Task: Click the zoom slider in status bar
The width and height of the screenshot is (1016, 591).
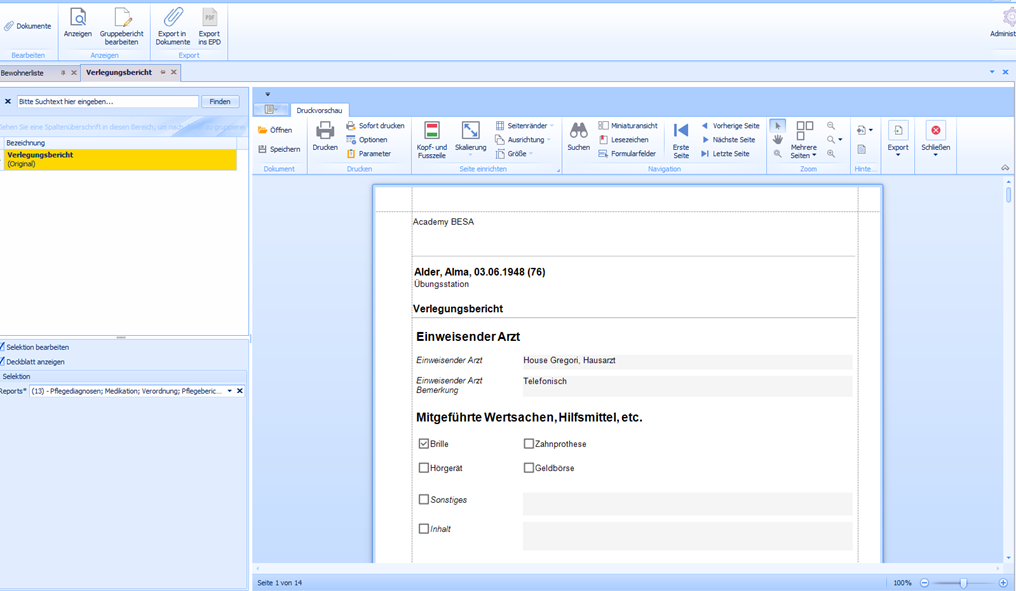Action: tap(963, 583)
